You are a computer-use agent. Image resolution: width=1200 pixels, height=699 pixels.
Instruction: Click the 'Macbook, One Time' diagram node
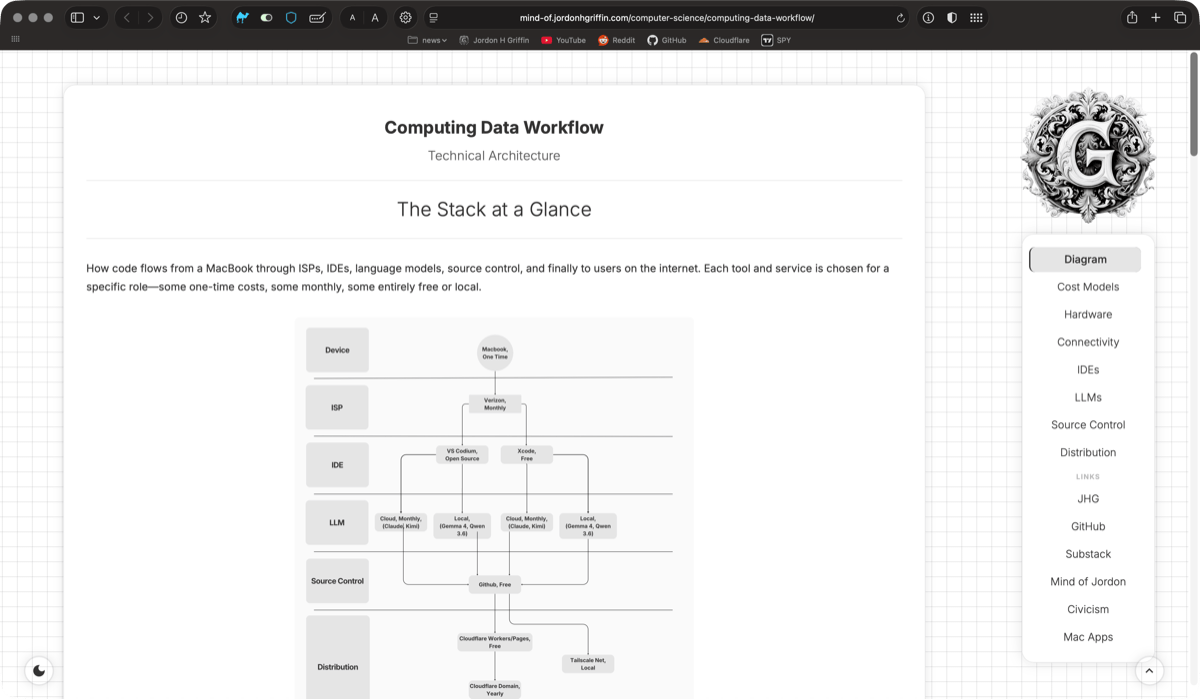495,353
